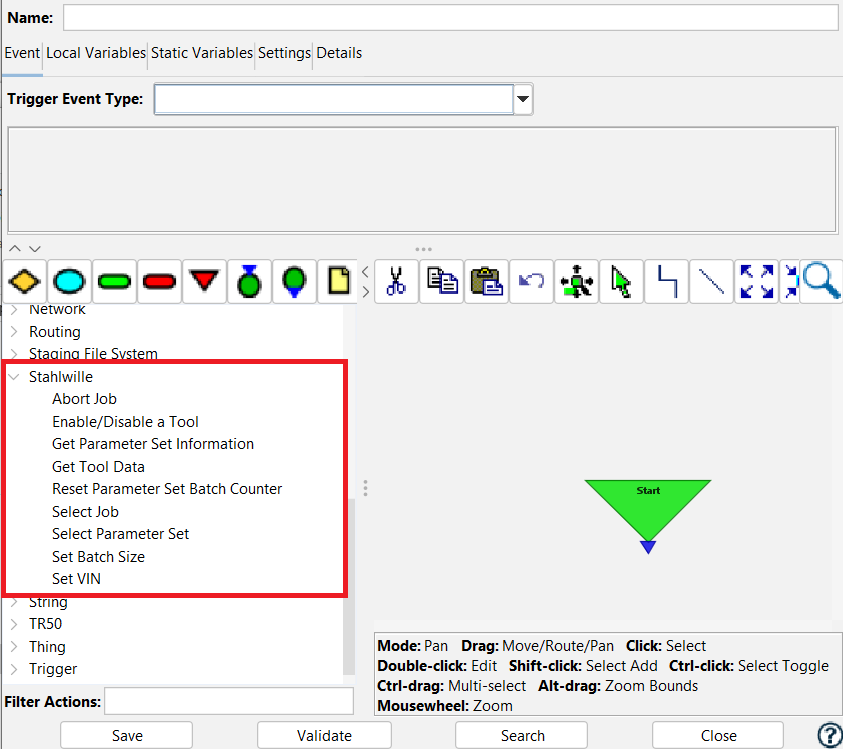Switch to the Local Variables tab

tap(96, 53)
